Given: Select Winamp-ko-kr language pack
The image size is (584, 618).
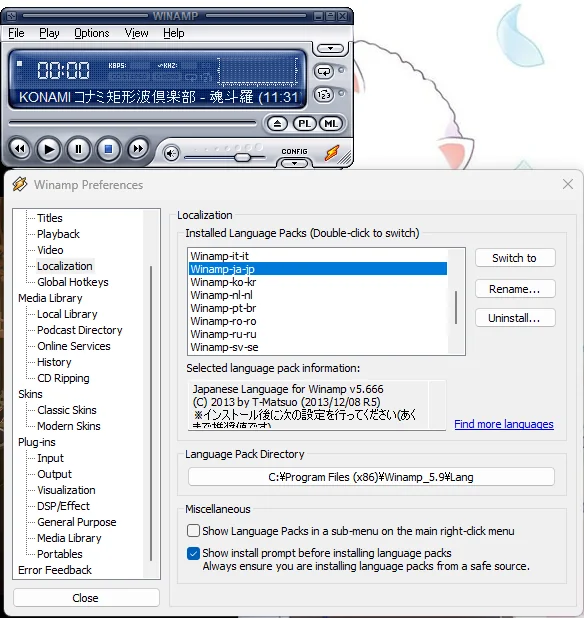Looking at the screenshot, I should [318, 282].
